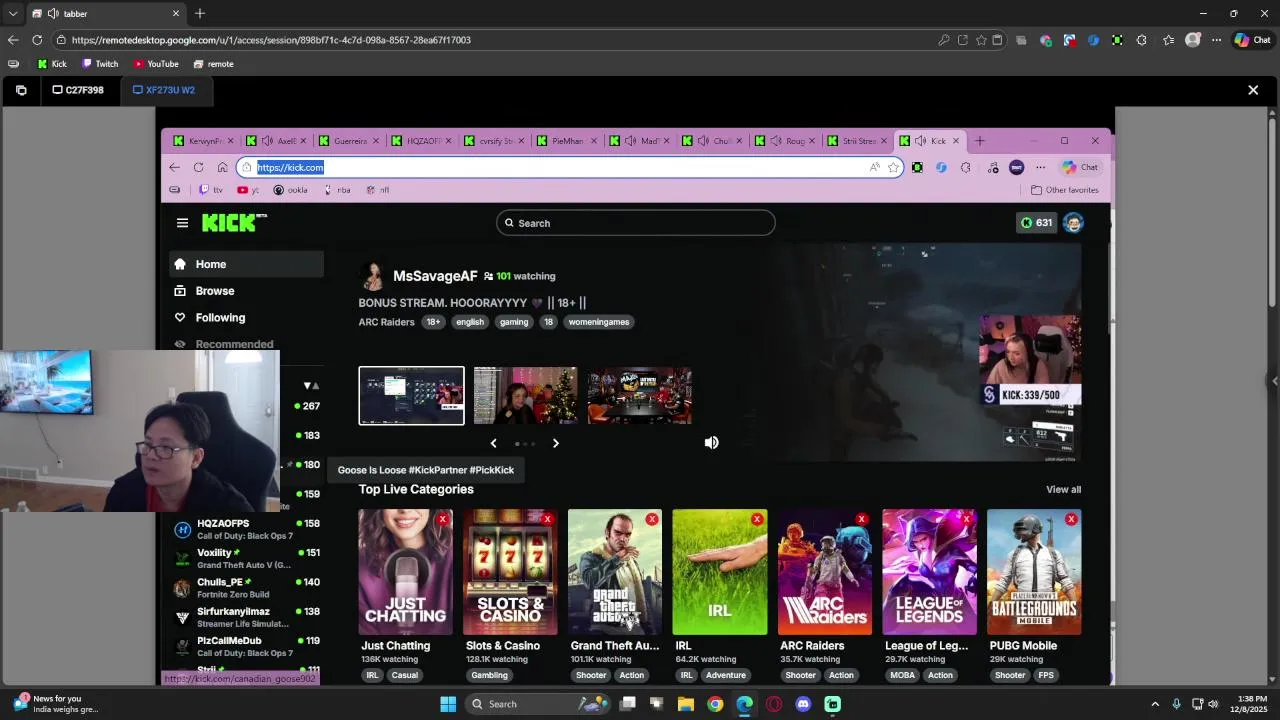Open Sirfurkanyilmaz channel in sidebar
Viewport: 1280px width, 720px height.
click(247, 617)
